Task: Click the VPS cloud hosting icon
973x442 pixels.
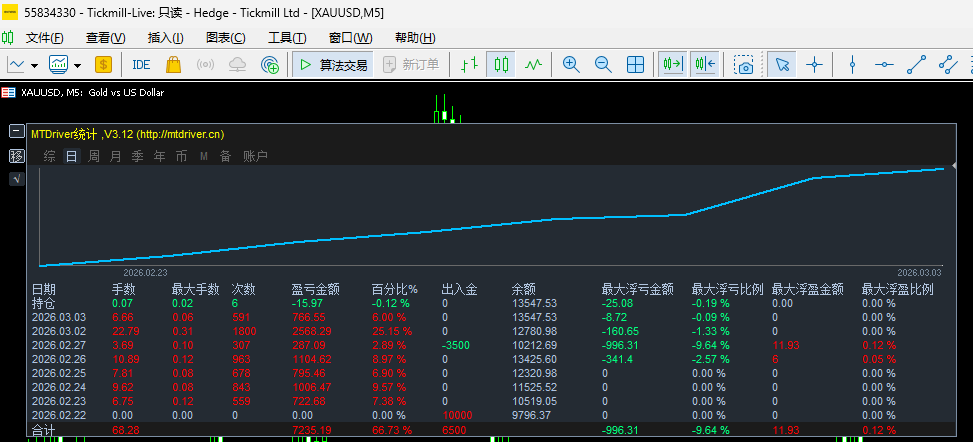Action: point(238,64)
